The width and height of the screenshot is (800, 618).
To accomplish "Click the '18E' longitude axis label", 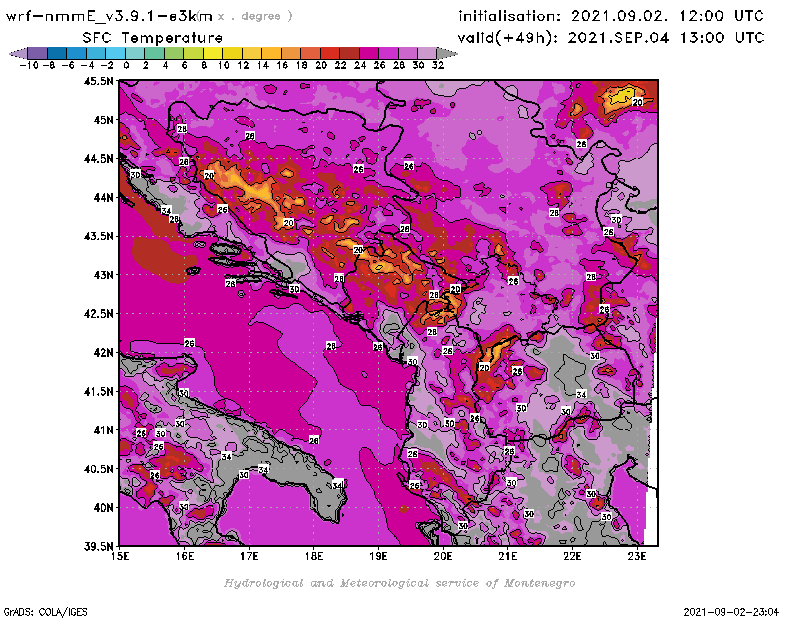I will point(314,556).
